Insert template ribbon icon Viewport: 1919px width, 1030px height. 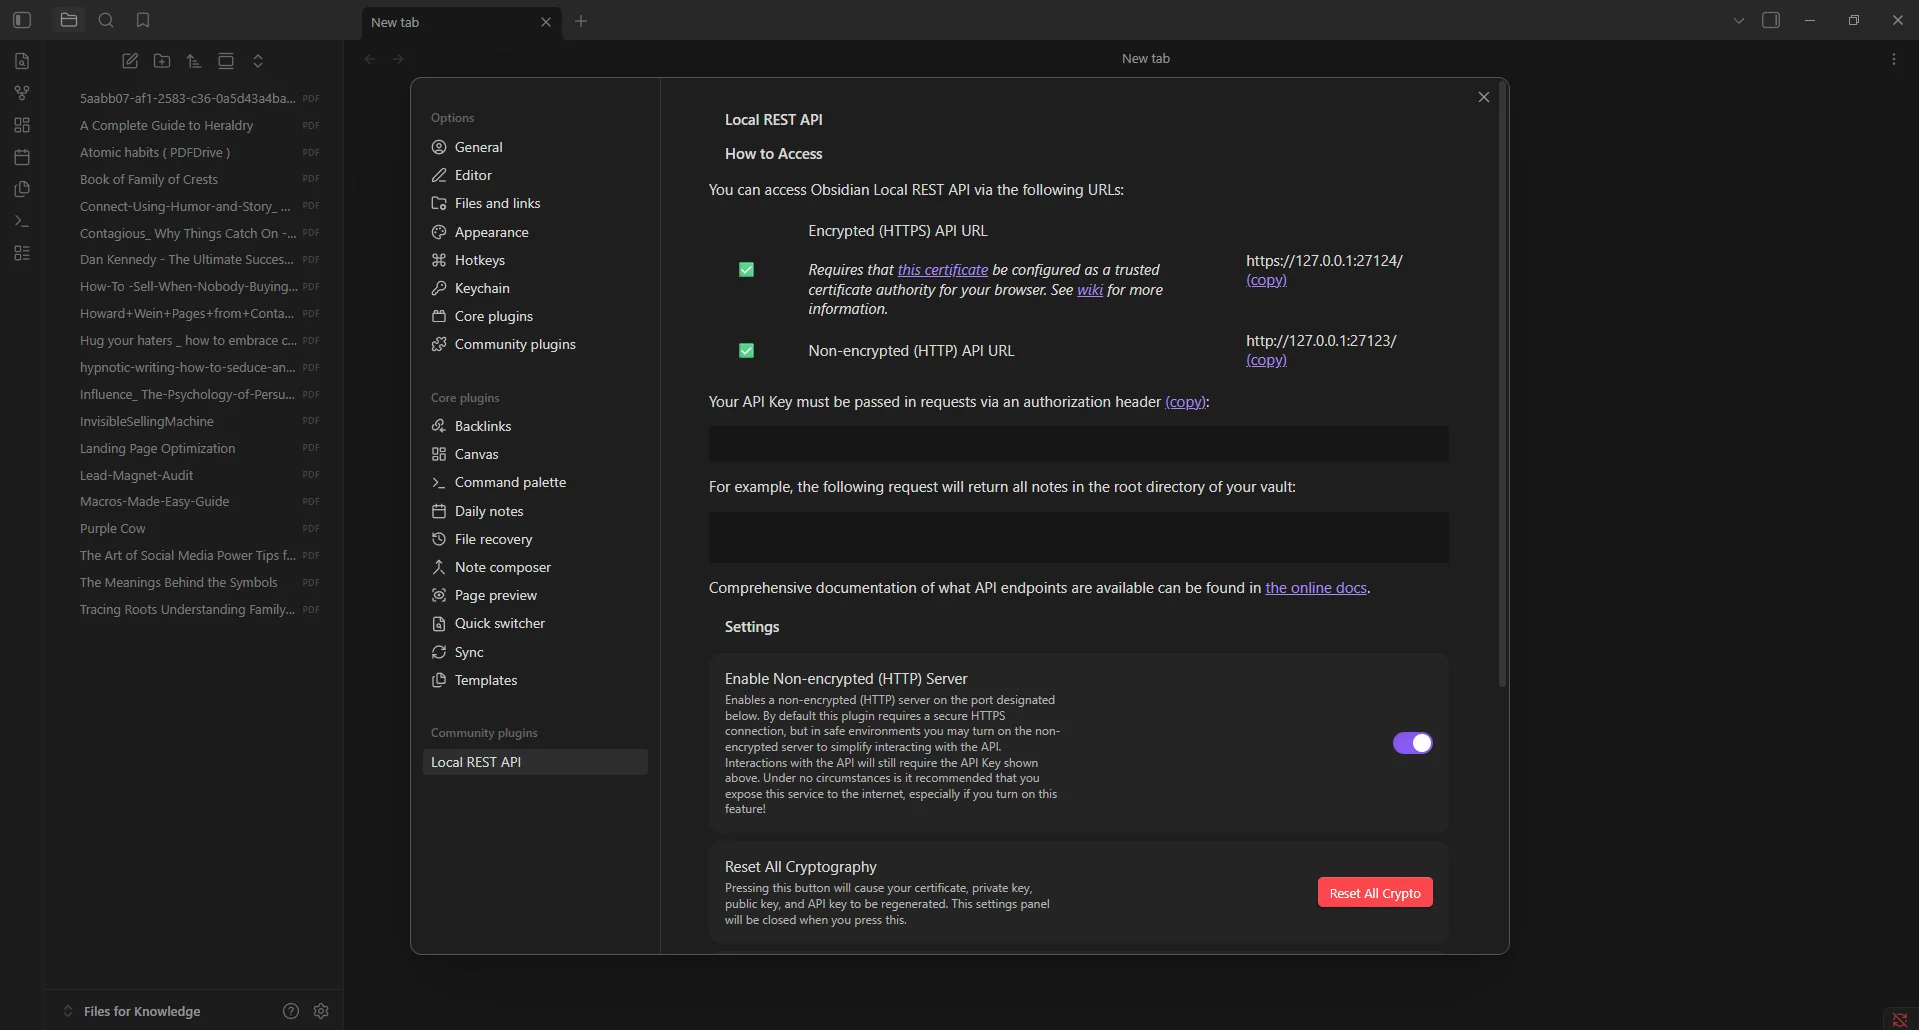point(22,189)
